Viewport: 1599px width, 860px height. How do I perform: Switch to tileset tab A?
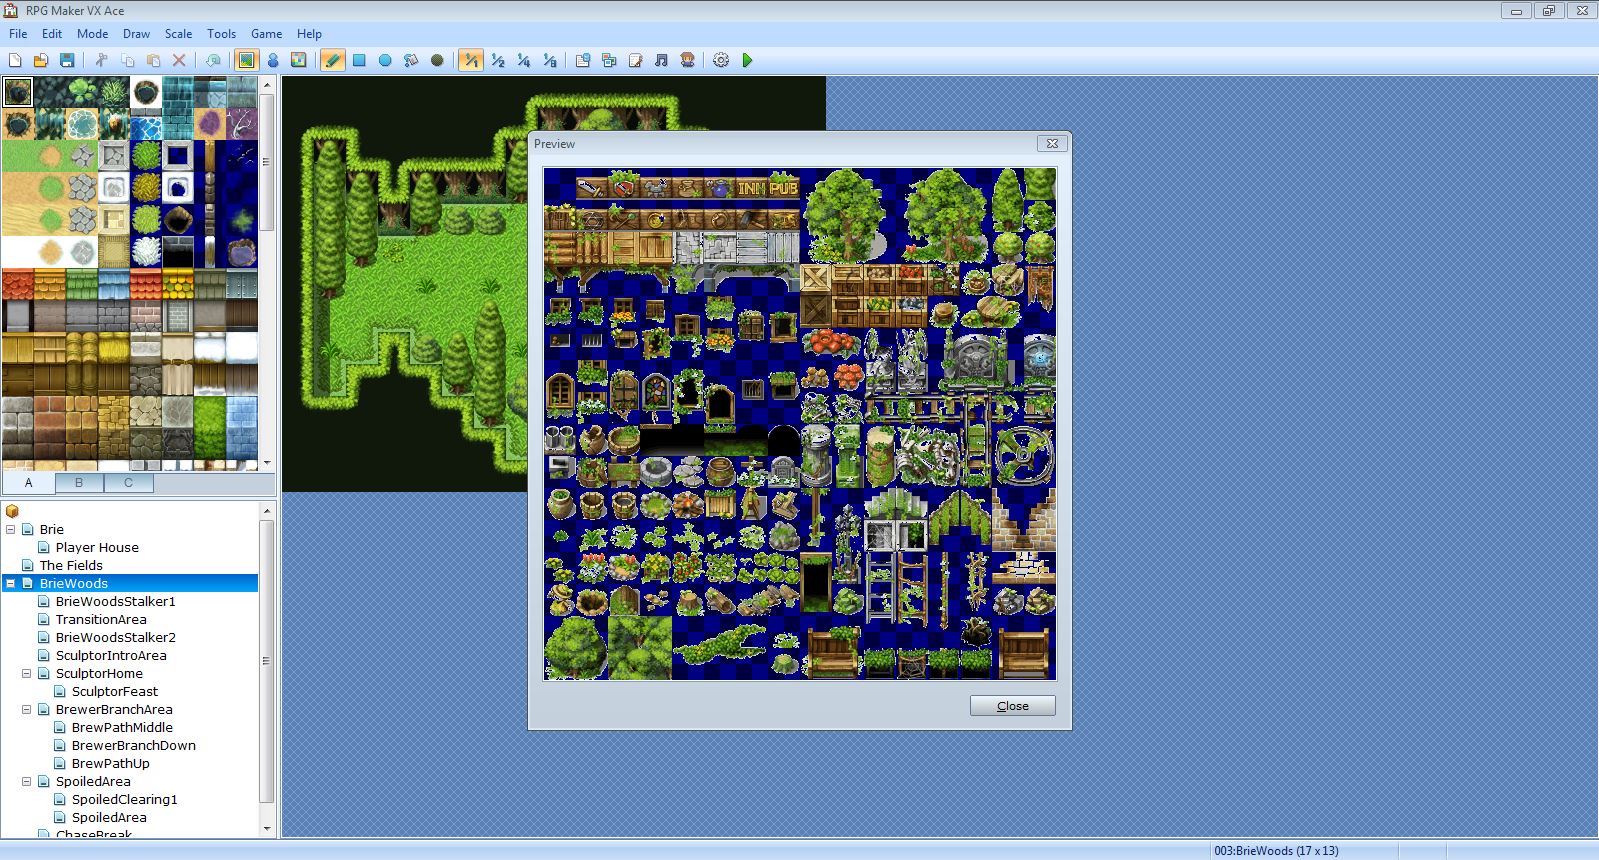pos(28,483)
